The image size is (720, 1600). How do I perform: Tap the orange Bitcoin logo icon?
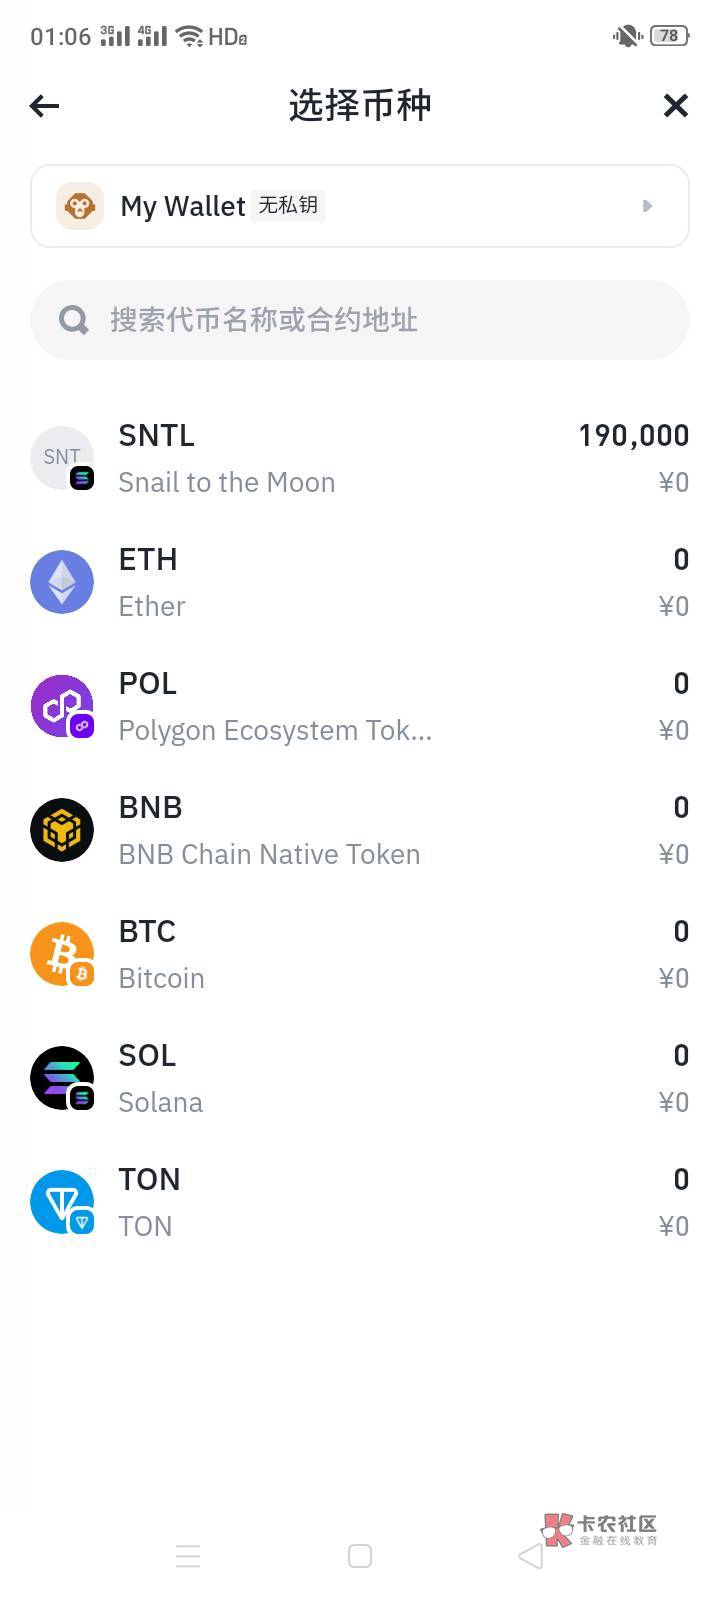[62, 954]
